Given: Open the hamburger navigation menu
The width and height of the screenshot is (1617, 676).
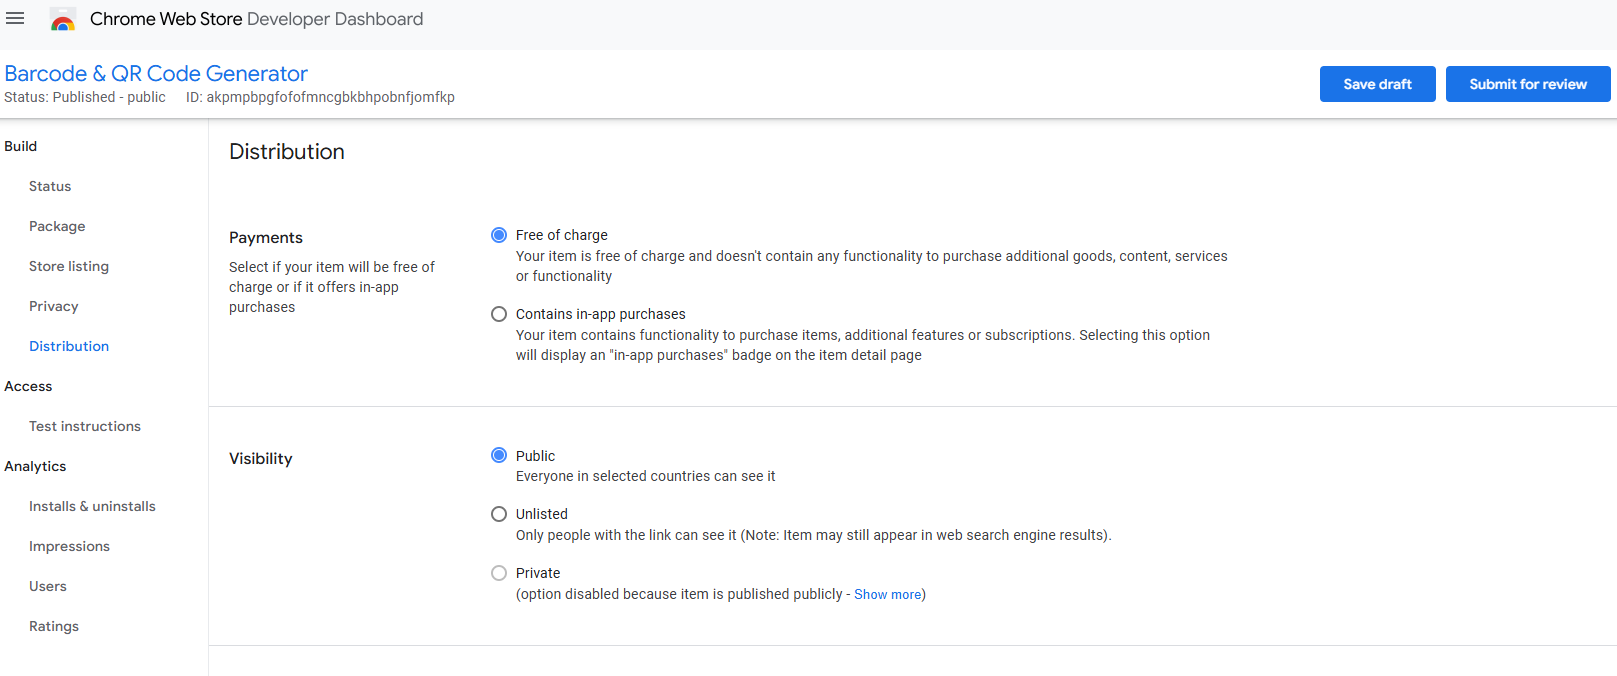Looking at the screenshot, I should point(15,19).
